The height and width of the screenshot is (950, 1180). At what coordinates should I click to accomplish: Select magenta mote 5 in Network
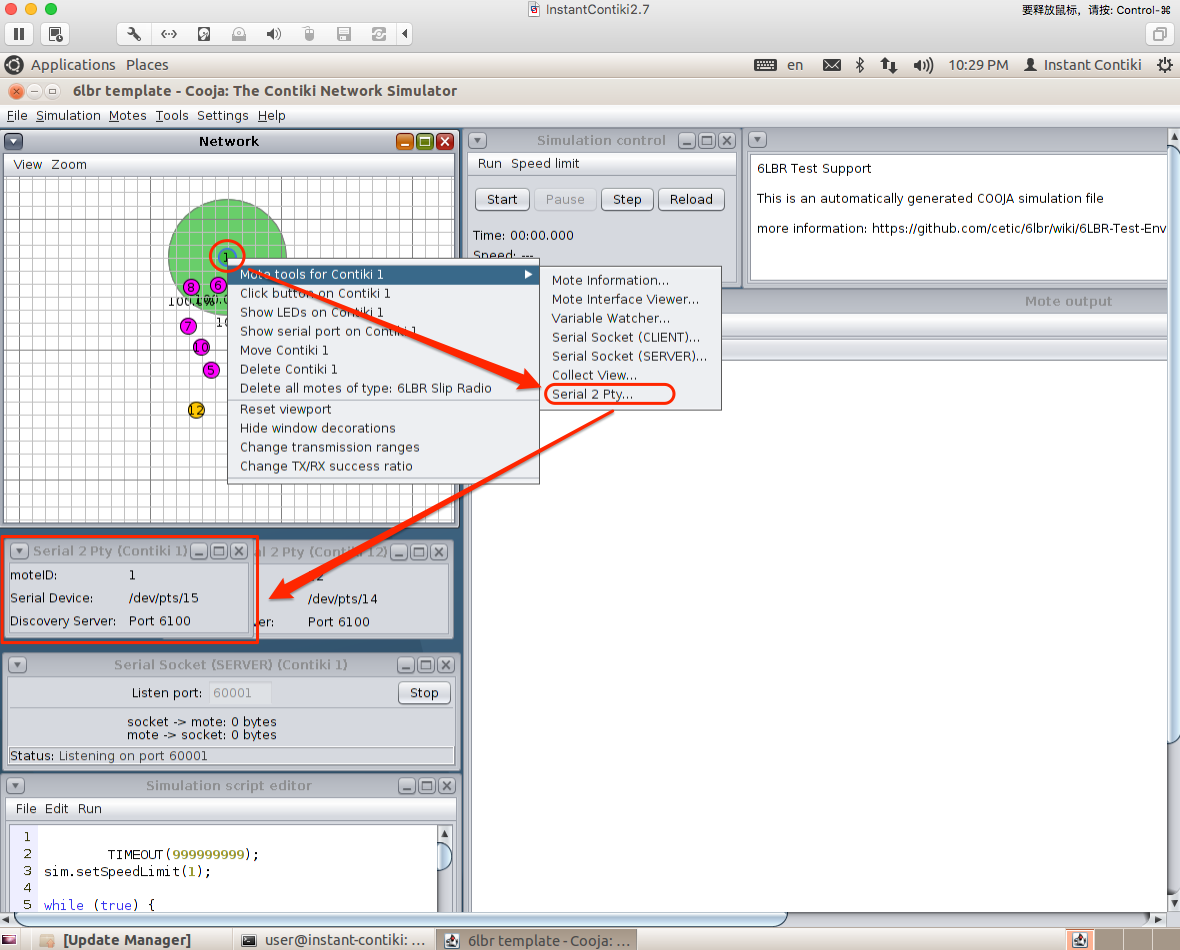tap(211, 370)
